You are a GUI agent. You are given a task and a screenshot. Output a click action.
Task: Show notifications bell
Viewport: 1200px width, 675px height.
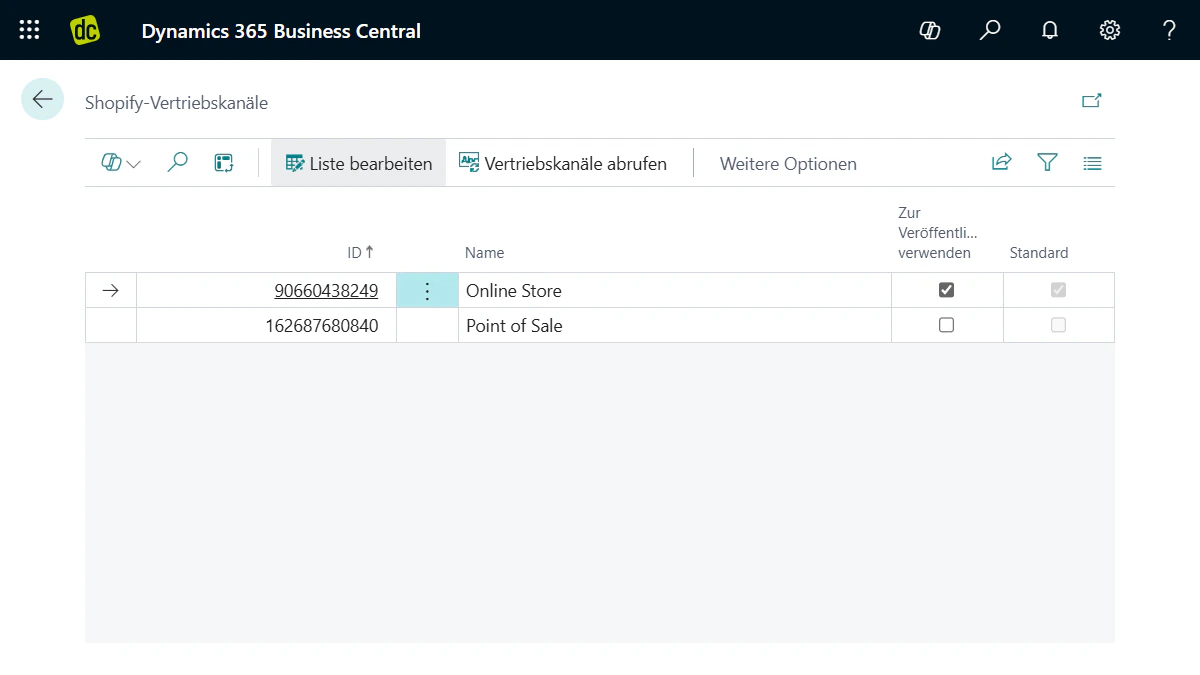click(1050, 30)
